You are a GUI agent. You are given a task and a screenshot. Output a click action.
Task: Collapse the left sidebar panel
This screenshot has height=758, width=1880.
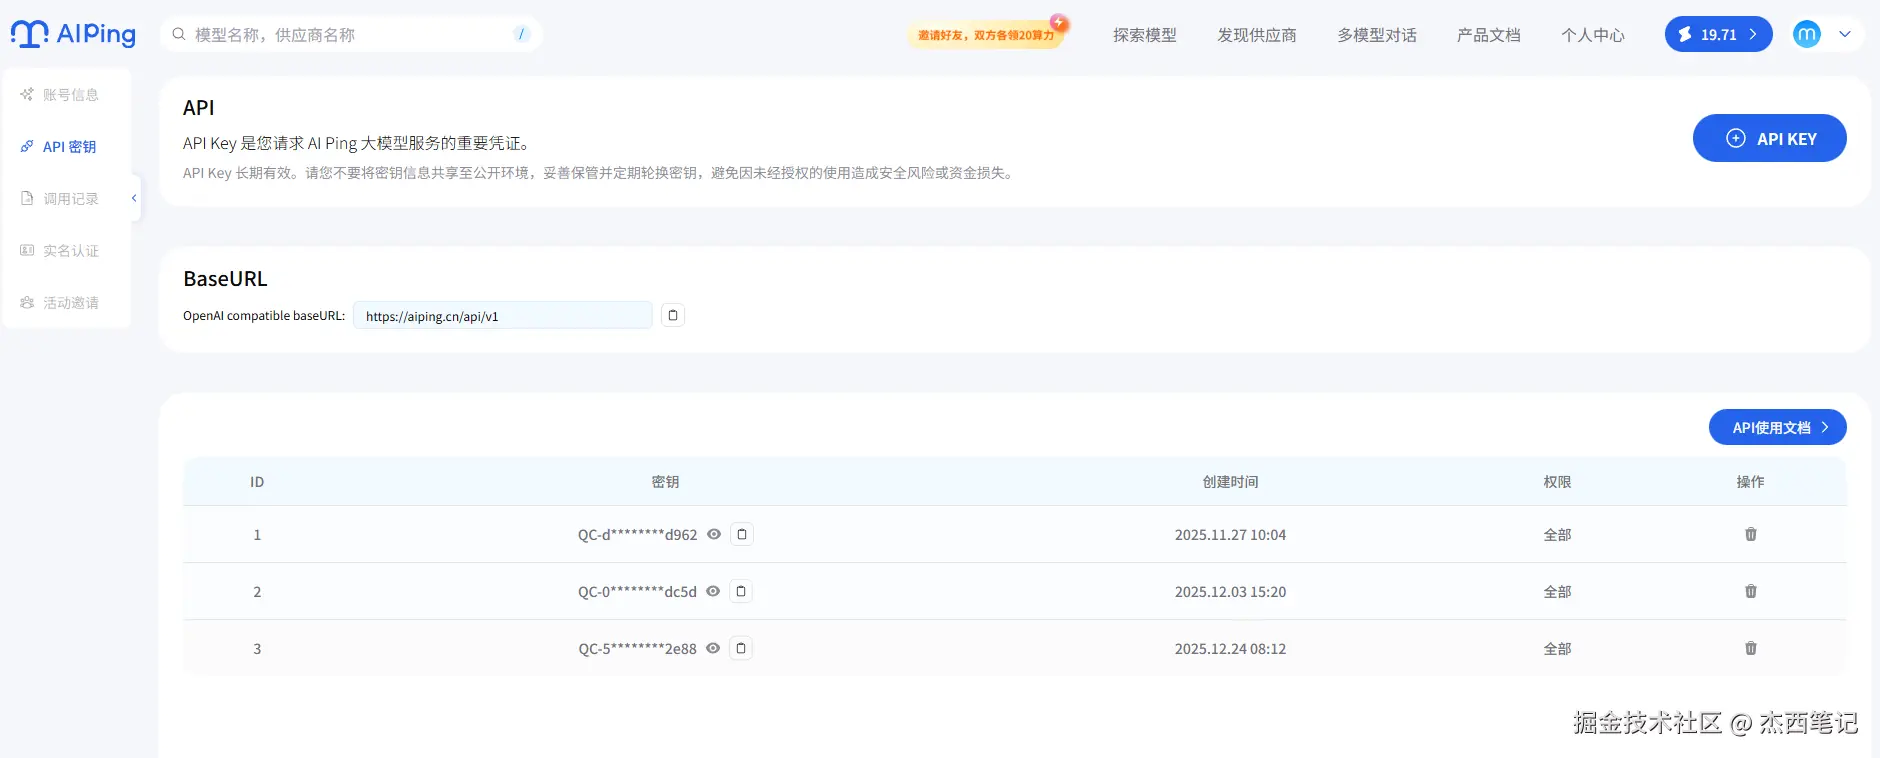[x=135, y=198]
